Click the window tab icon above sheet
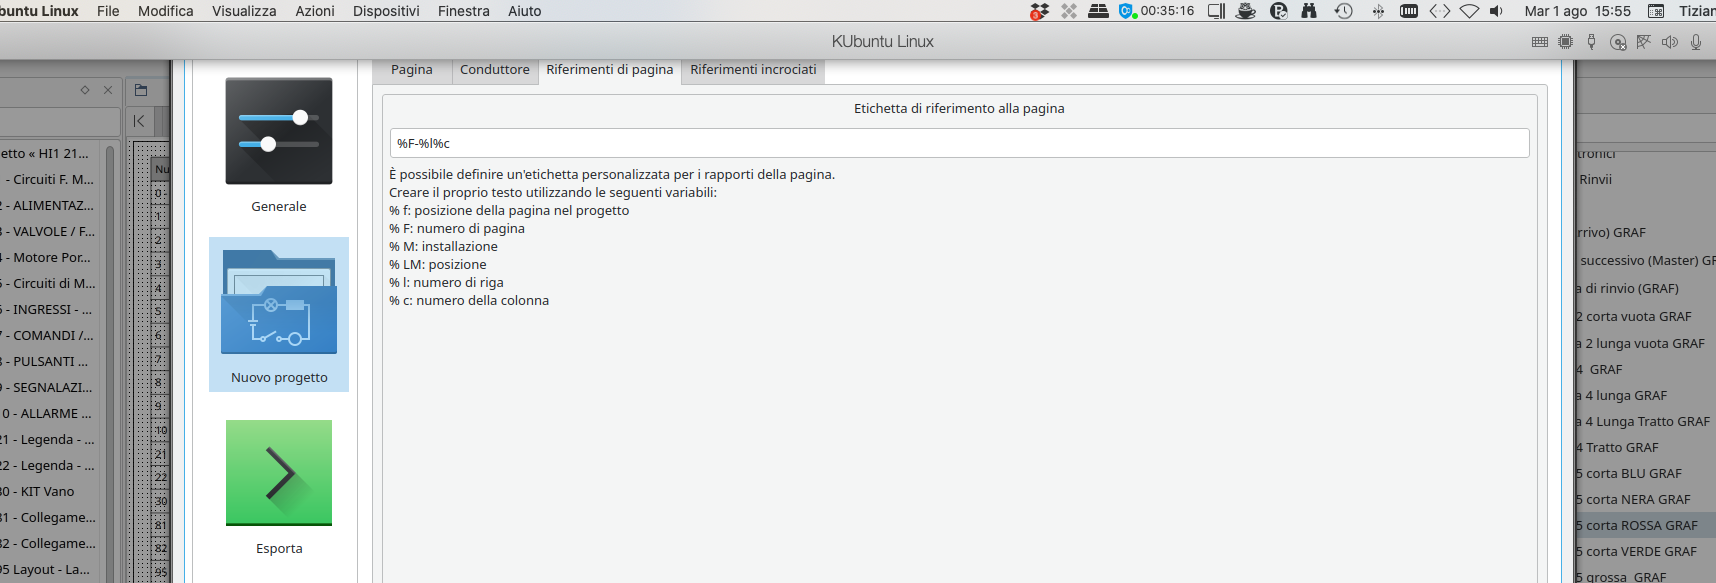The width and height of the screenshot is (1716, 583). (141, 90)
